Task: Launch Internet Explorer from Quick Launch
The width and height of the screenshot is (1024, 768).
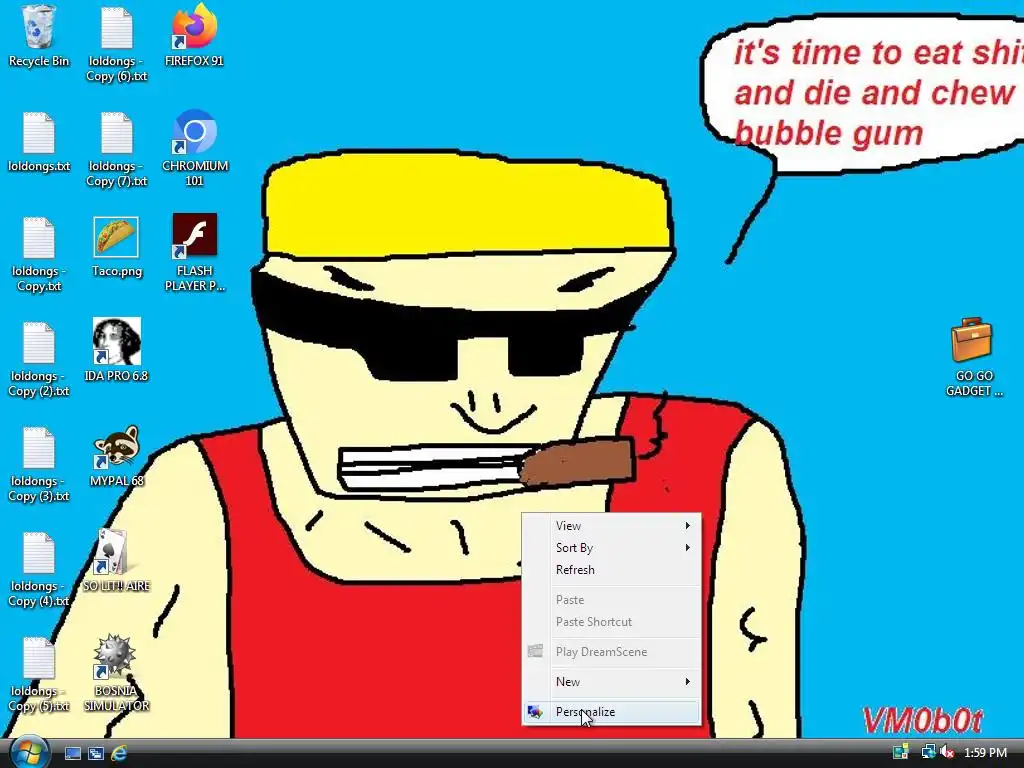Action: pos(119,753)
